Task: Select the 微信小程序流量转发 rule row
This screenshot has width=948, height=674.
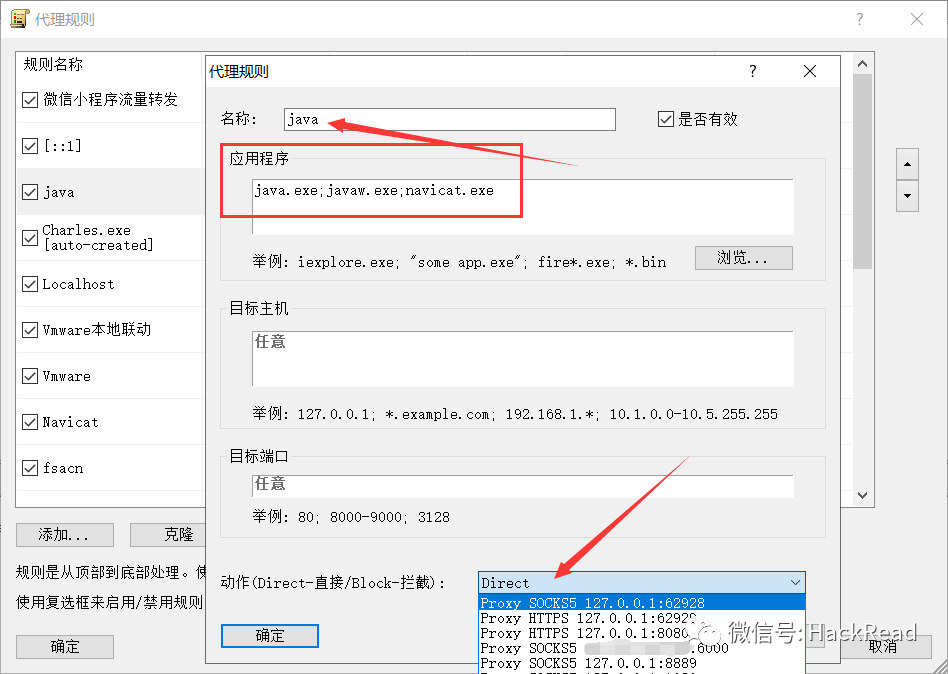Action: coord(110,100)
